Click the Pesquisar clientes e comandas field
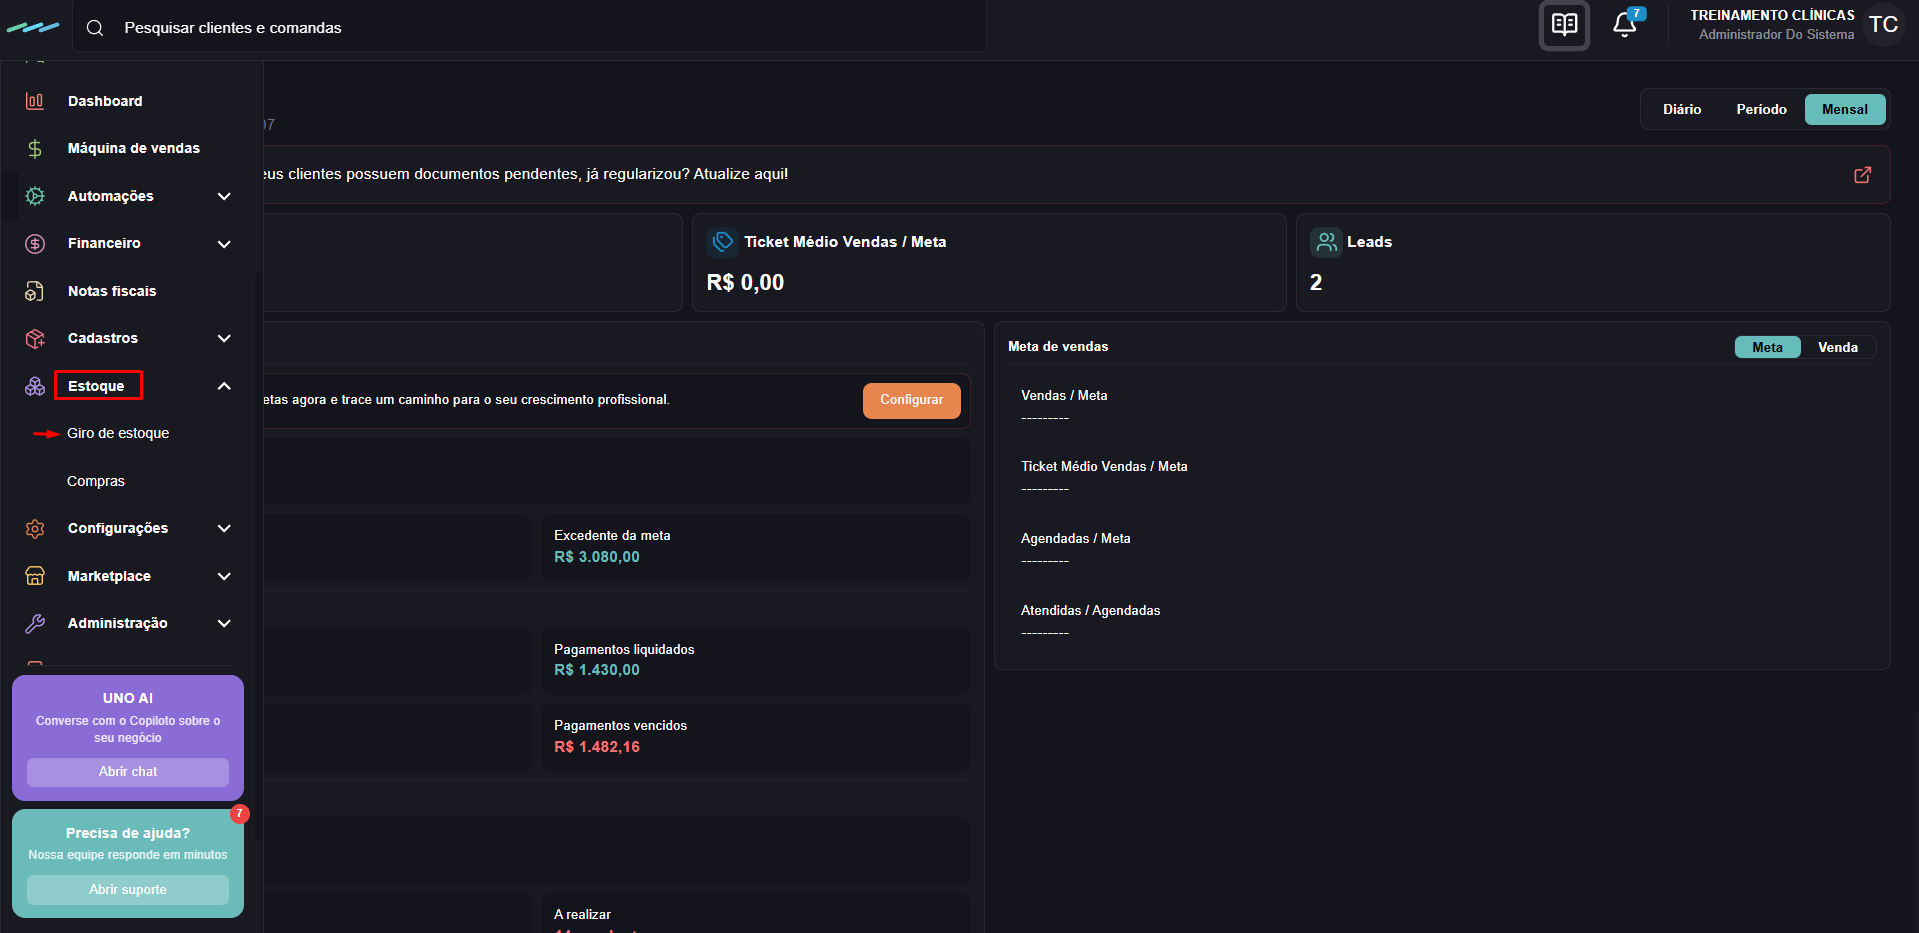 (x=530, y=28)
